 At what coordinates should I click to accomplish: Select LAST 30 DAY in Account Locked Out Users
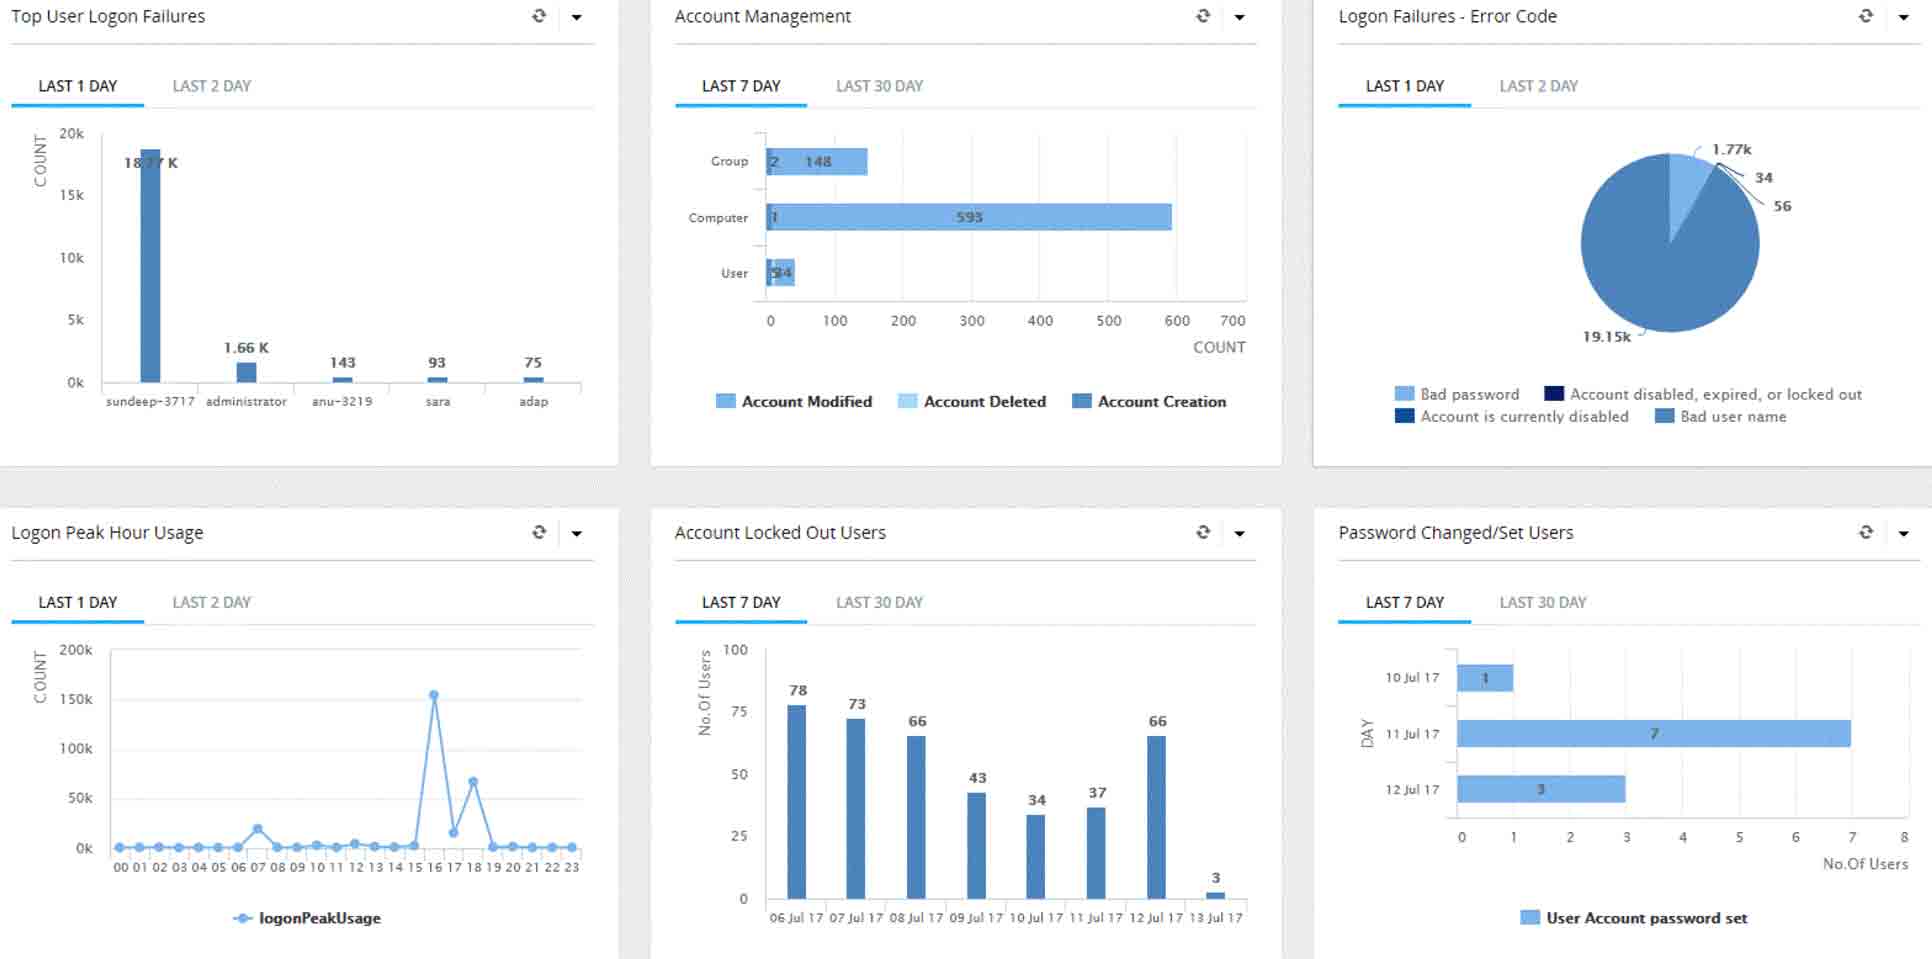pos(879,602)
